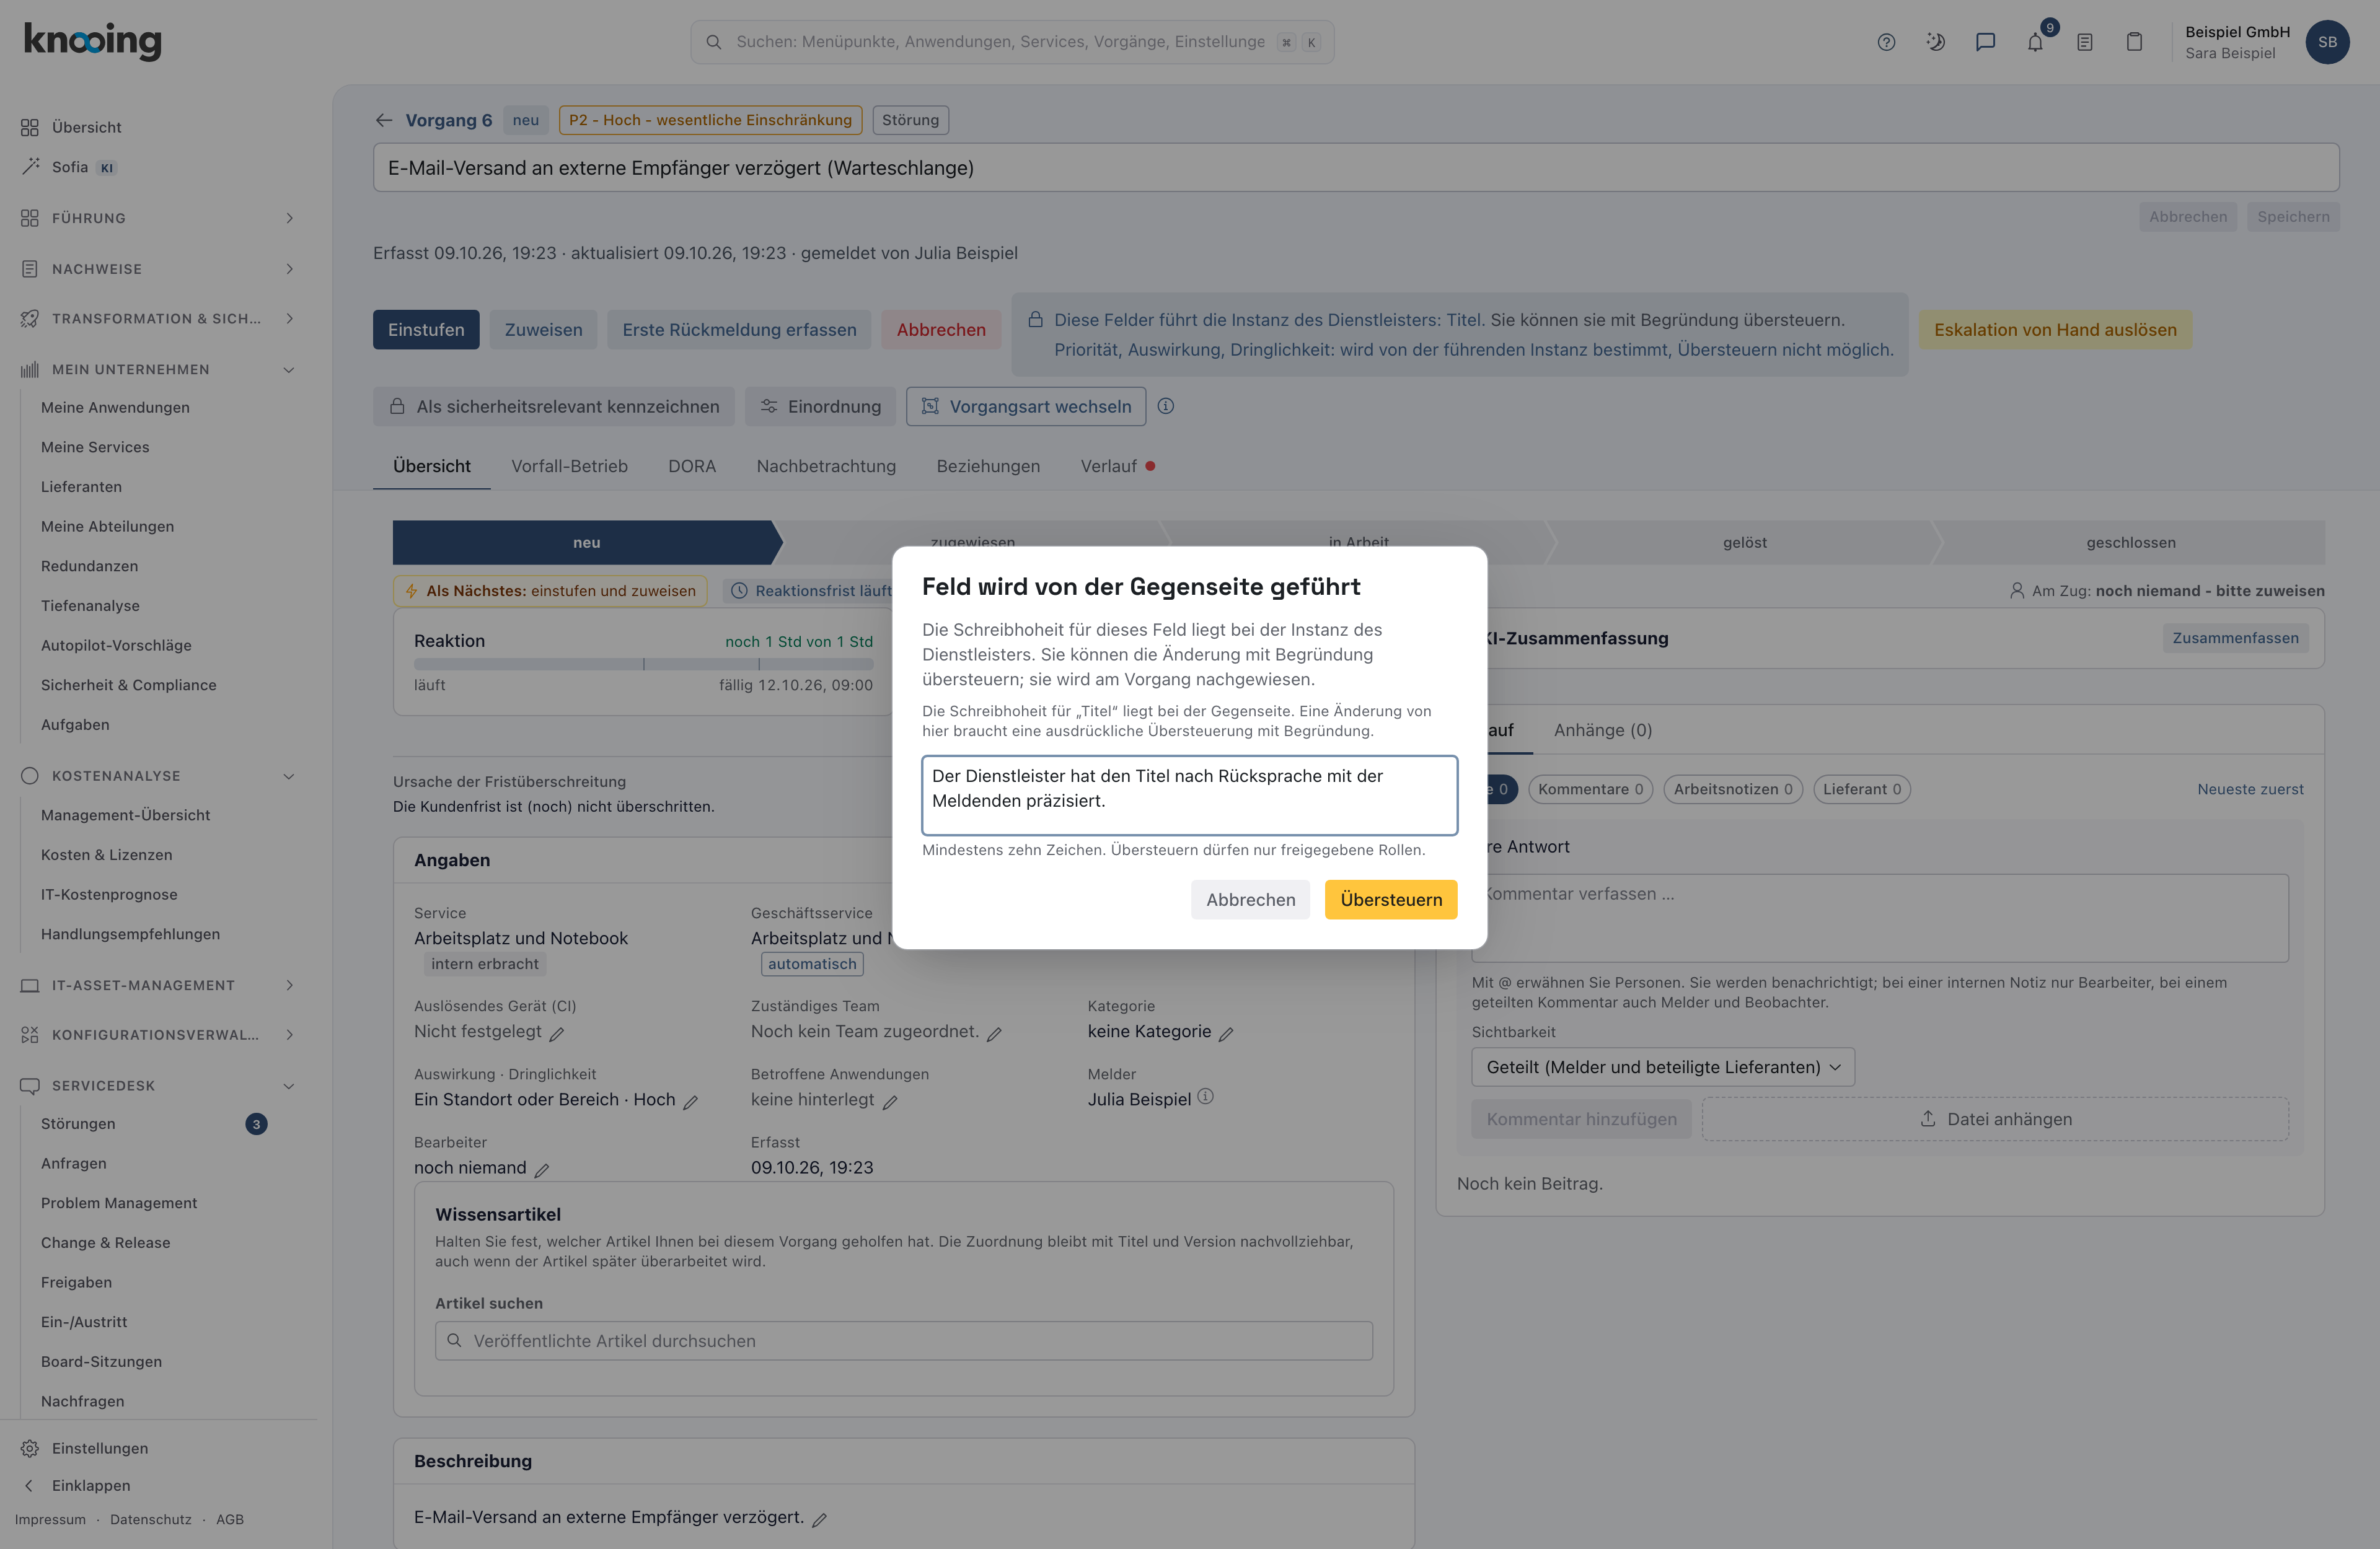Cancel the dialog with Abbrechen

coord(1250,900)
